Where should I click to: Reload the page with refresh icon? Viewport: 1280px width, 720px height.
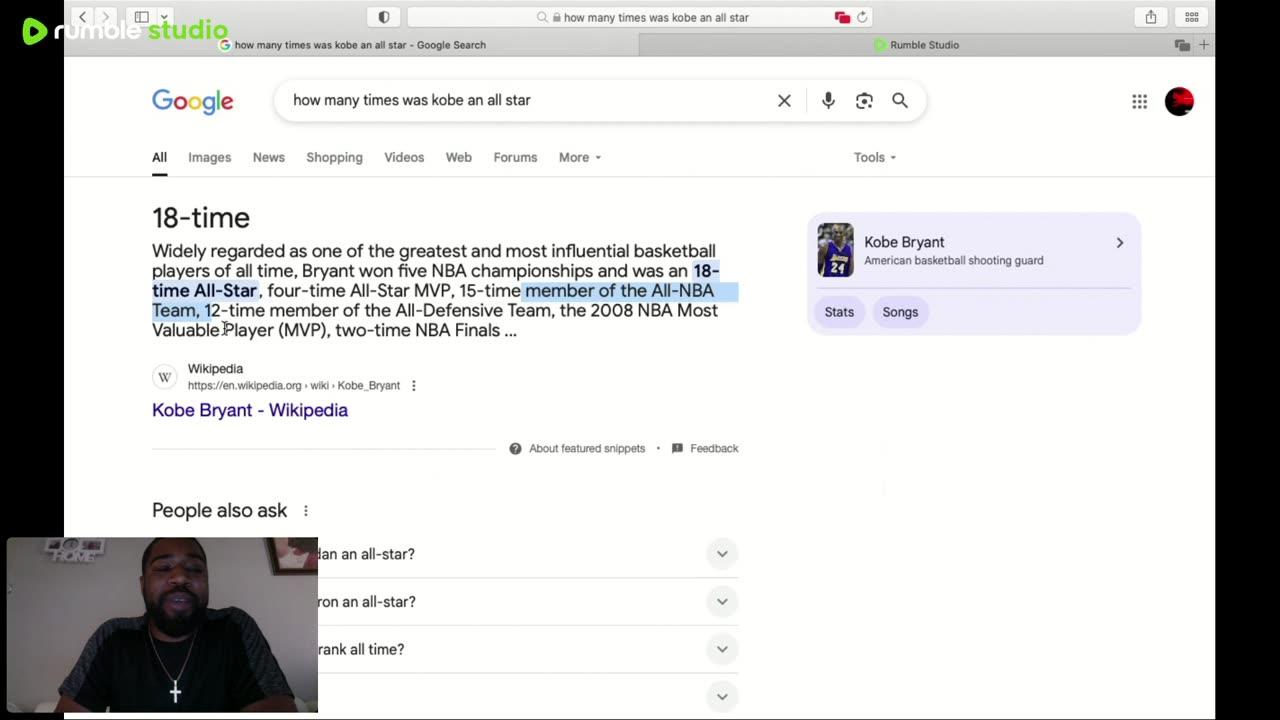pyautogui.click(x=862, y=17)
